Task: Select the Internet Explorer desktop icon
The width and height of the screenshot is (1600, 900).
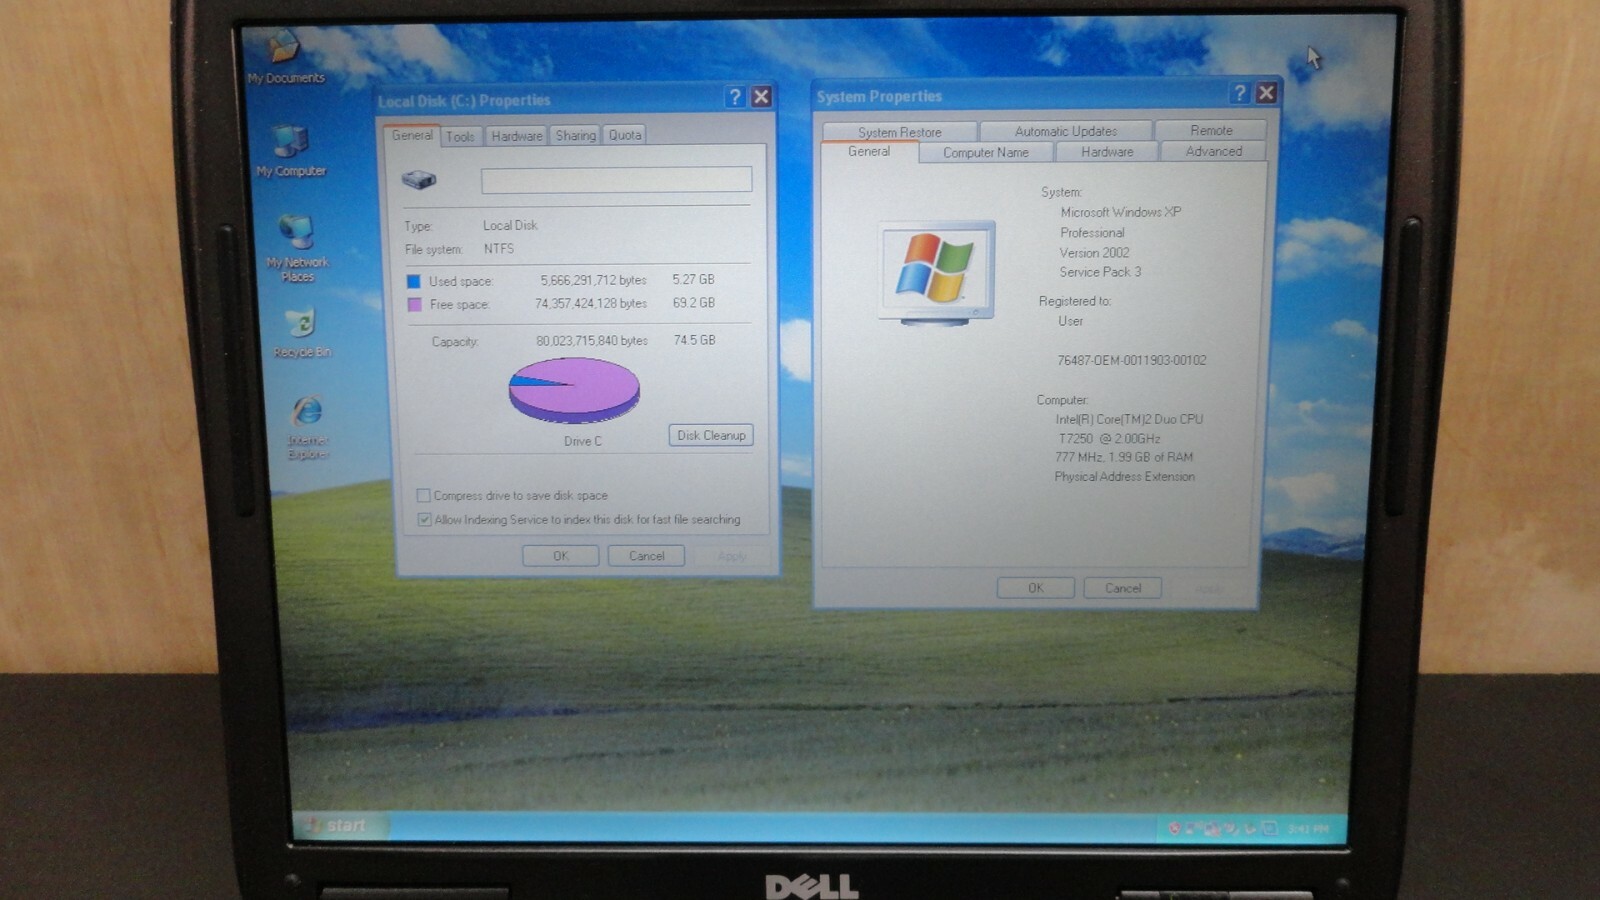Action: (x=307, y=427)
